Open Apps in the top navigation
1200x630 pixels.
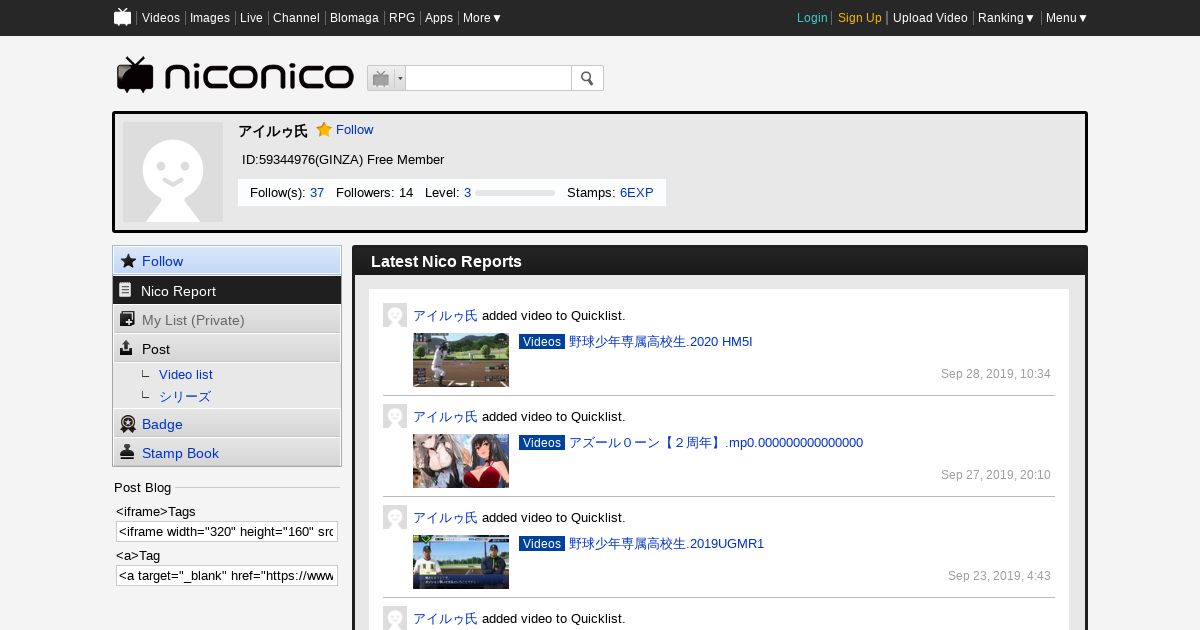[x=439, y=18]
